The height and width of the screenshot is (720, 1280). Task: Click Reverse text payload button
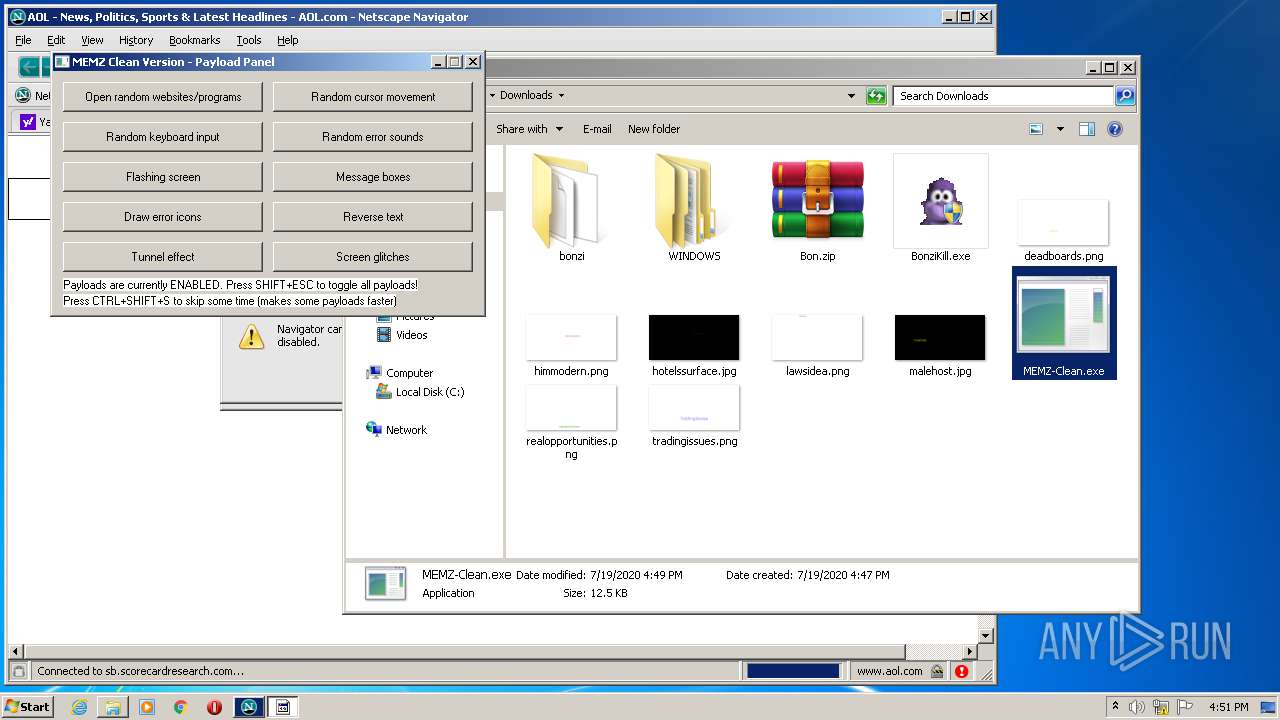click(373, 217)
